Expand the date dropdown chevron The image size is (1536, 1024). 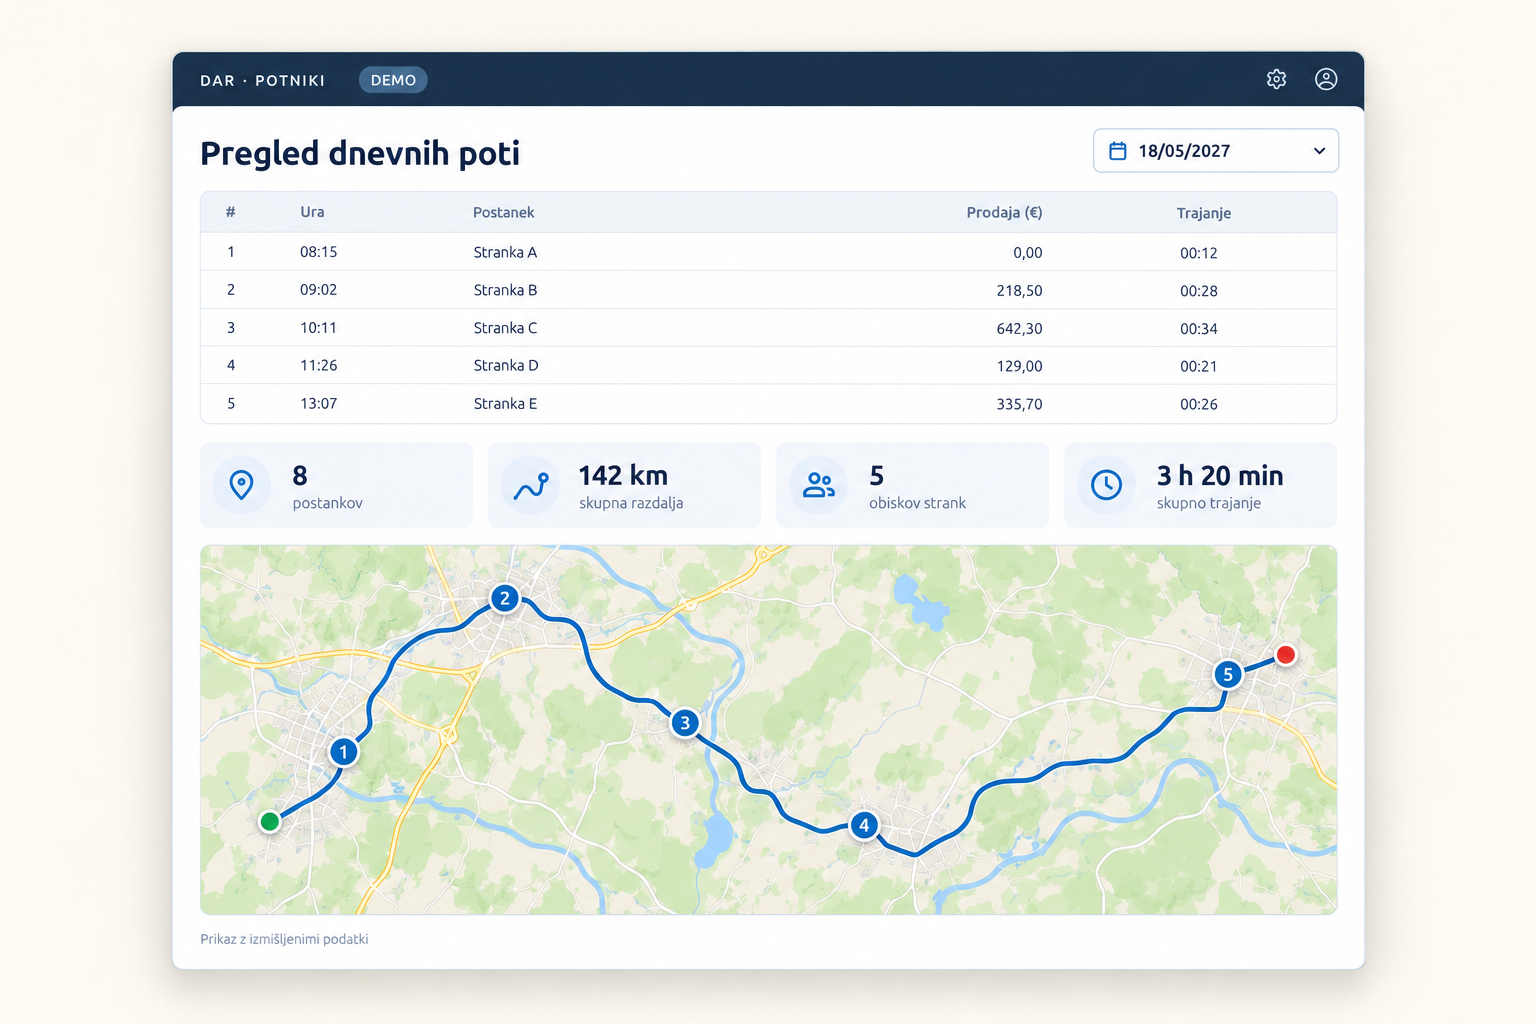[1319, 151]
